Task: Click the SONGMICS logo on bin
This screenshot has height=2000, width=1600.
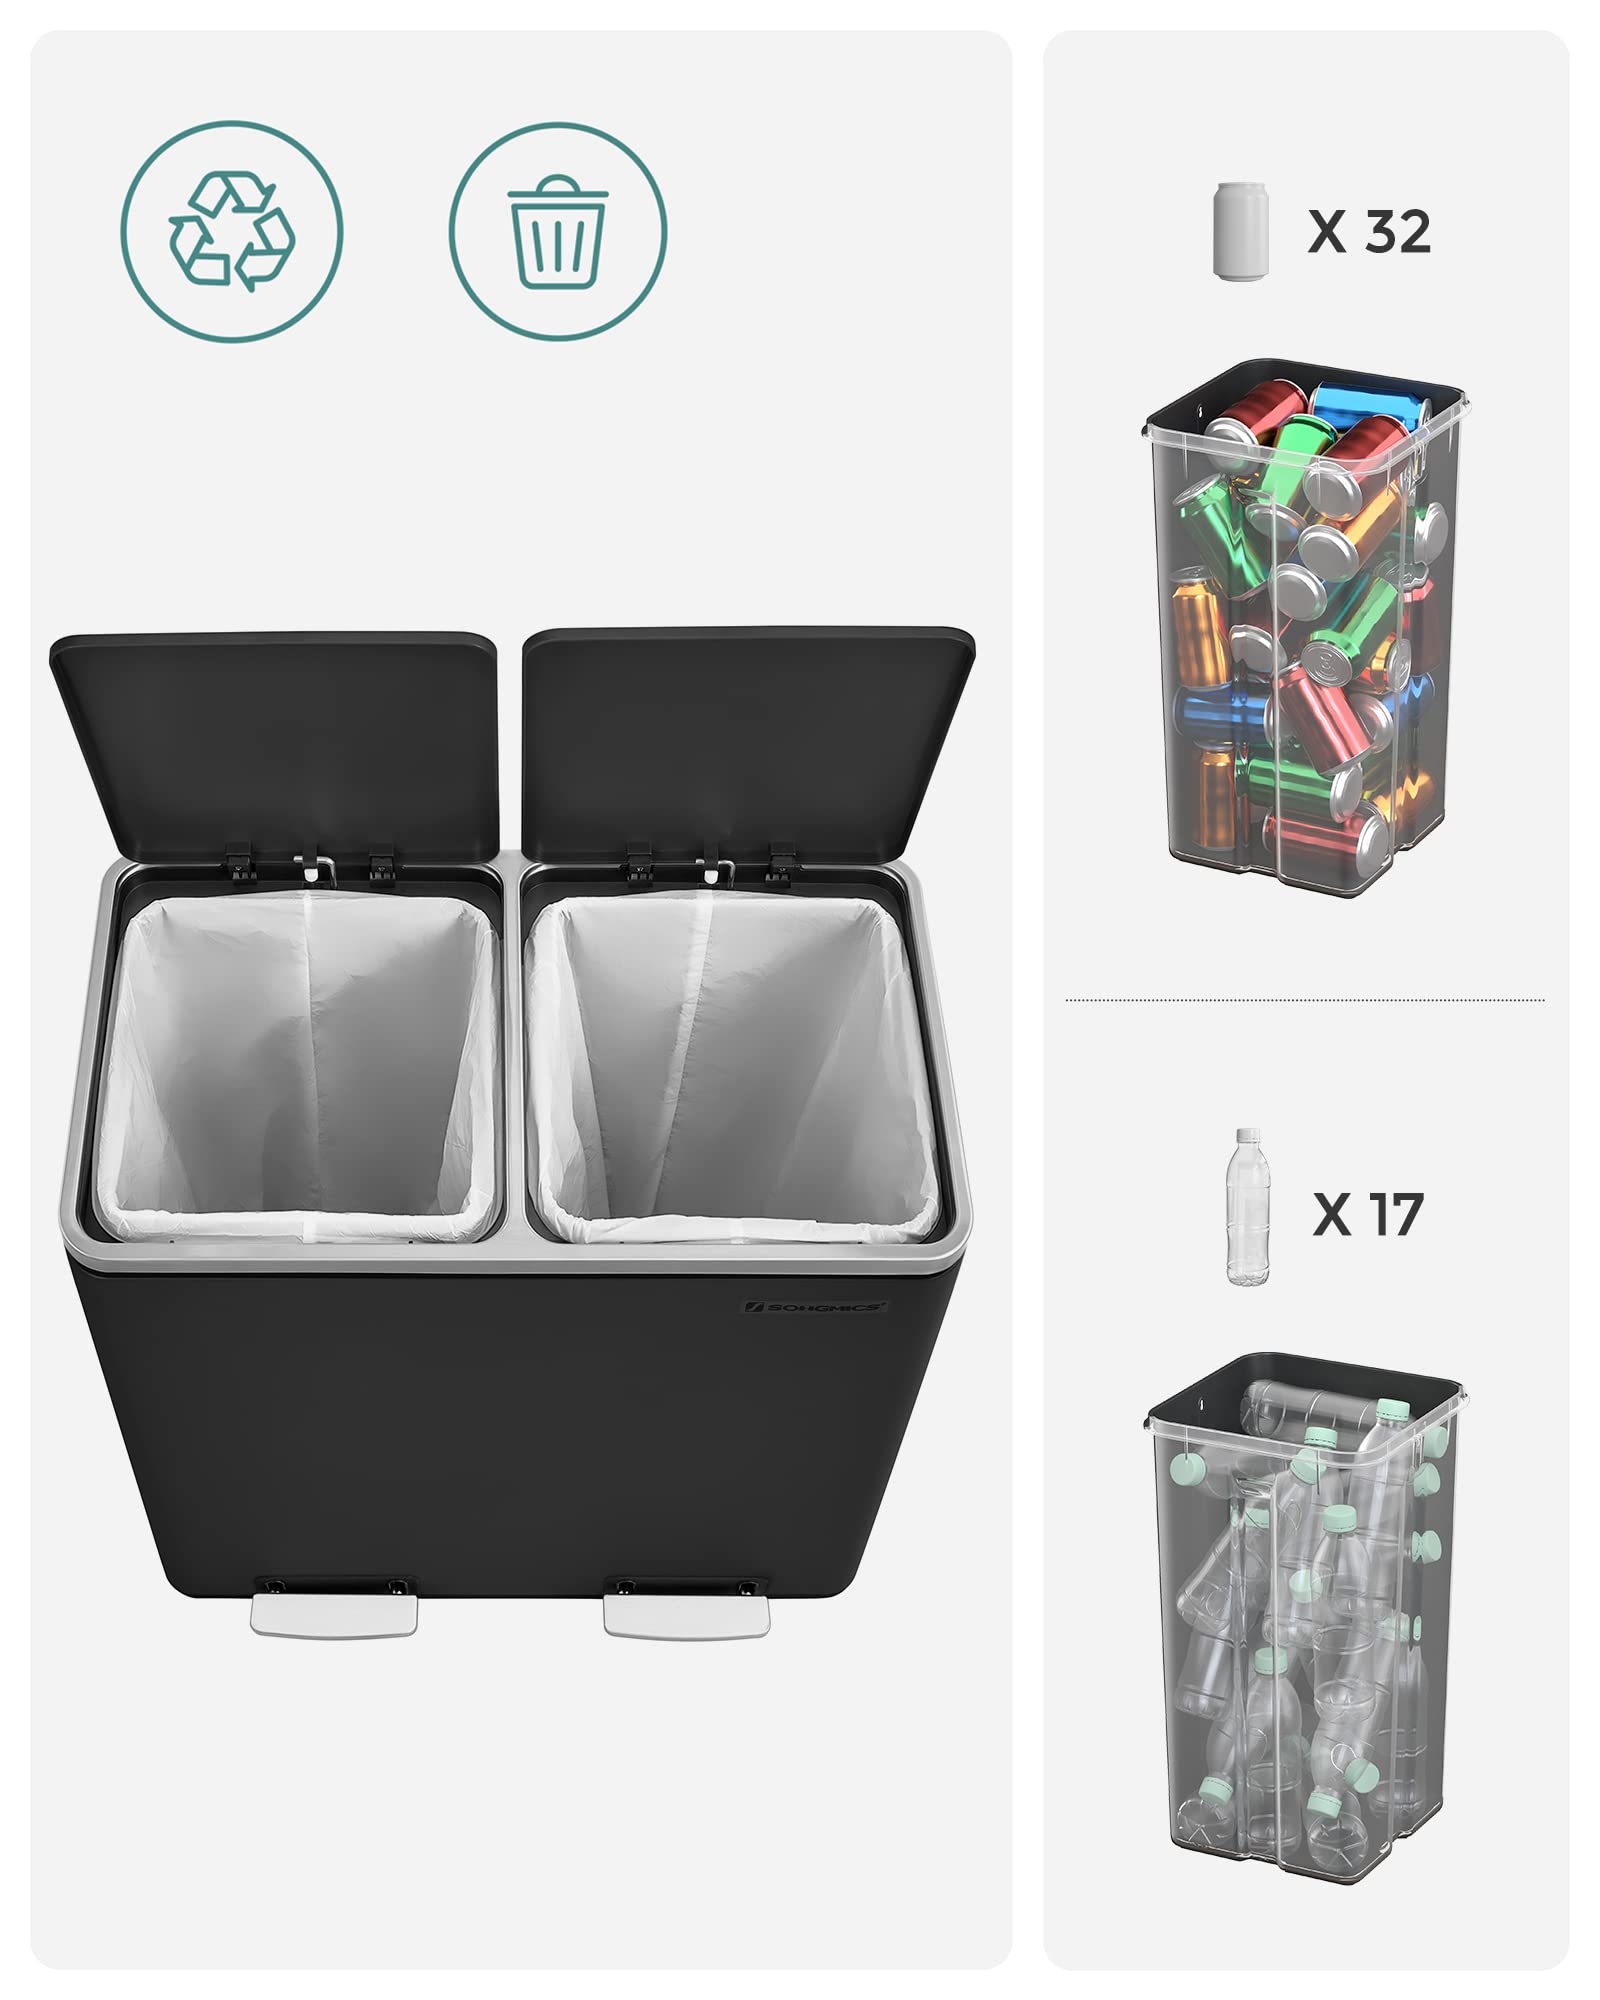Action: [x=814, y=1306]
